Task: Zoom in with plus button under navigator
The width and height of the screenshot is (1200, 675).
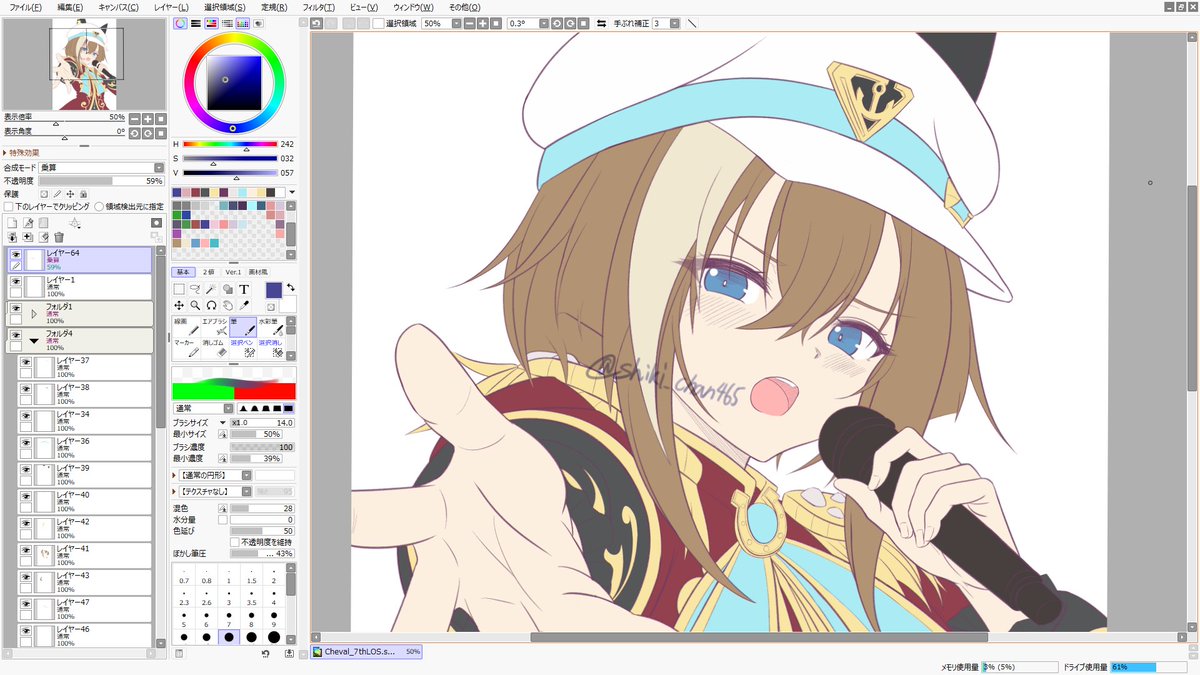Action: pos(148,118)
